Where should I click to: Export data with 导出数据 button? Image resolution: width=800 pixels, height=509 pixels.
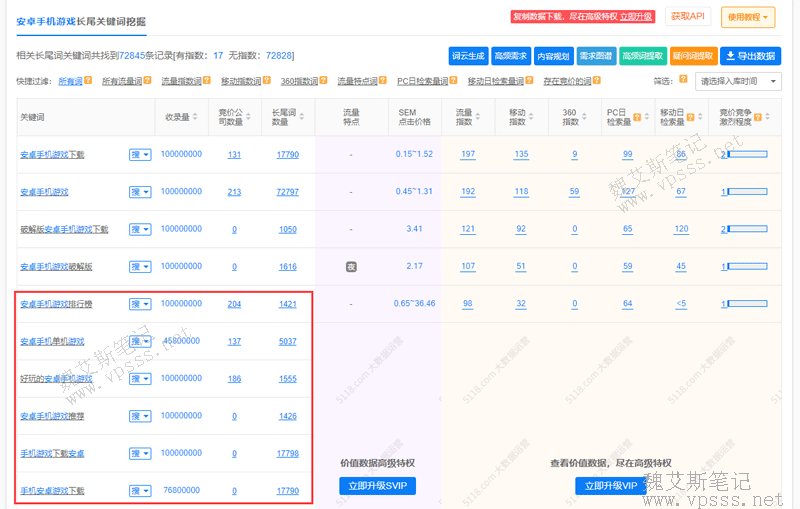751,56
